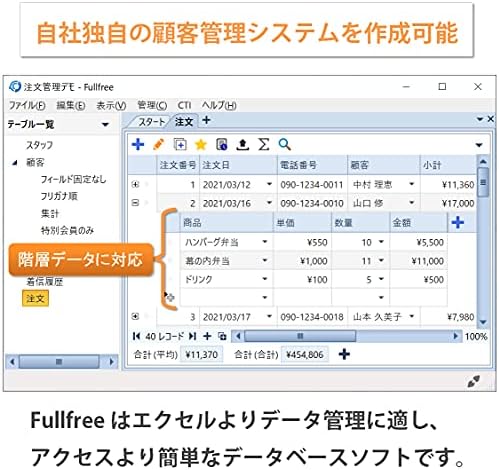The width and height of the screenshot is (499, 470).
Task: Click the sigma summation icon
Action: click(x=263, y=144)
